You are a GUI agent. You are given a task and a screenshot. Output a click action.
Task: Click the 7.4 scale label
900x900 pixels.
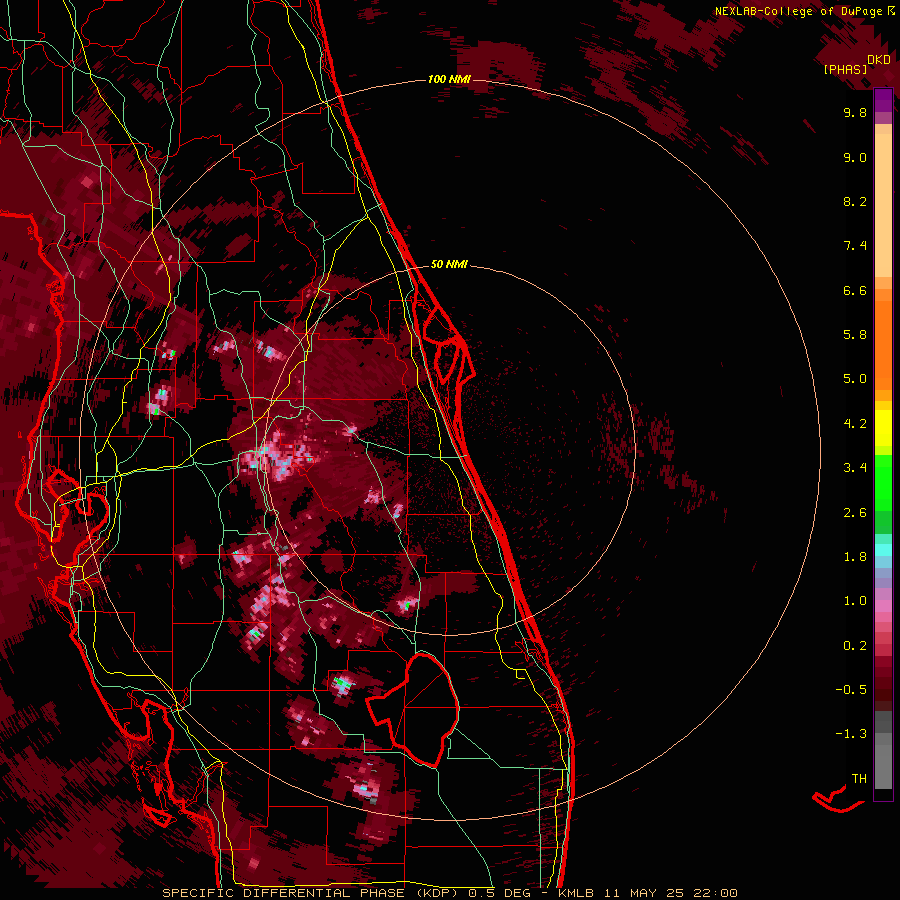click(855, 246)
